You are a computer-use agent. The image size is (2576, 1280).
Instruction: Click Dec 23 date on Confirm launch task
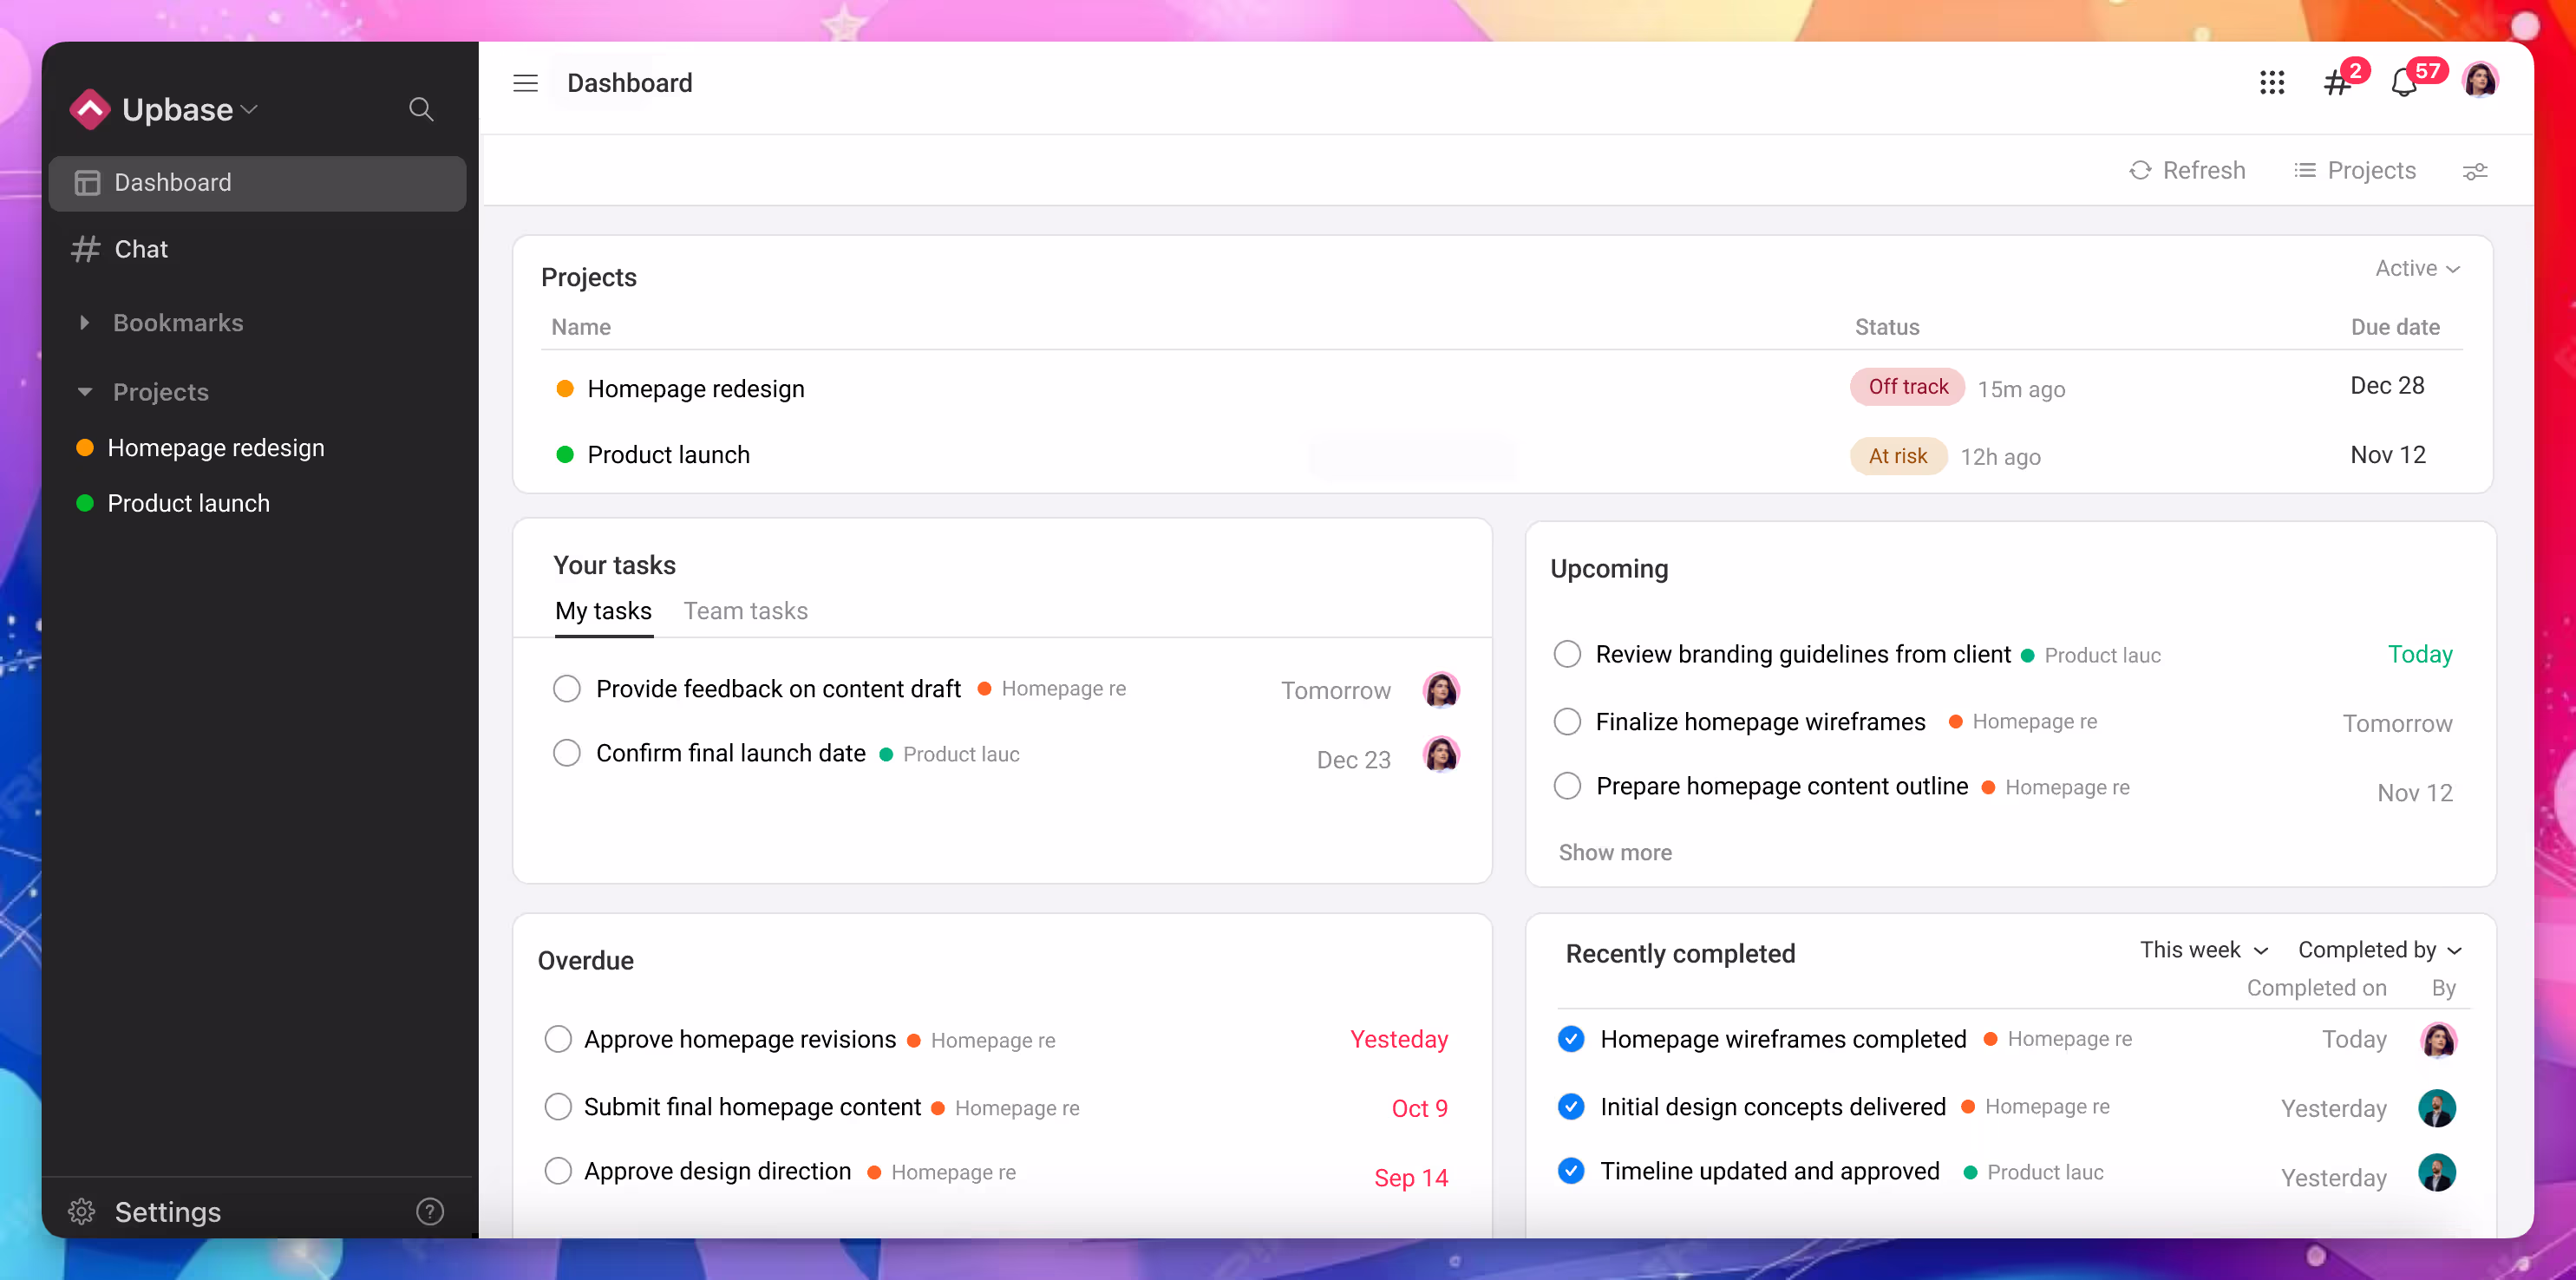click(1353, 760)
